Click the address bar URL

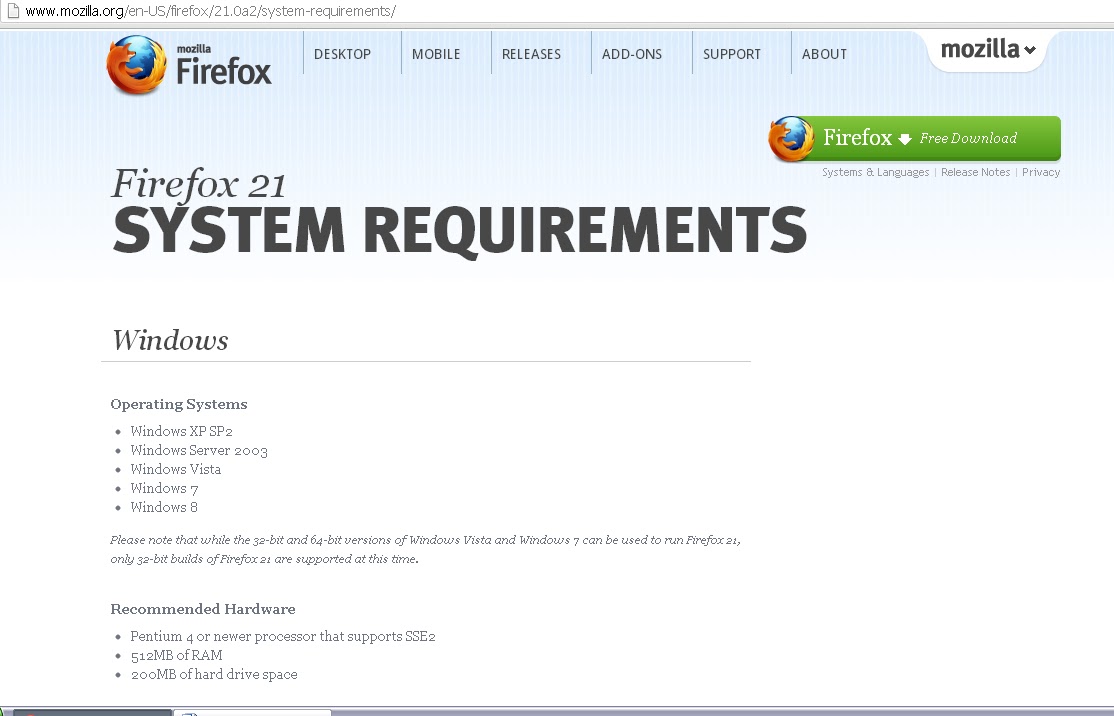[x=210, y=11]
